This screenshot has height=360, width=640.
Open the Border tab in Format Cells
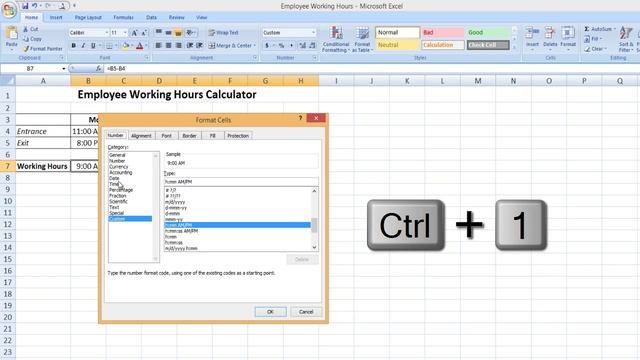pos(189,136)
